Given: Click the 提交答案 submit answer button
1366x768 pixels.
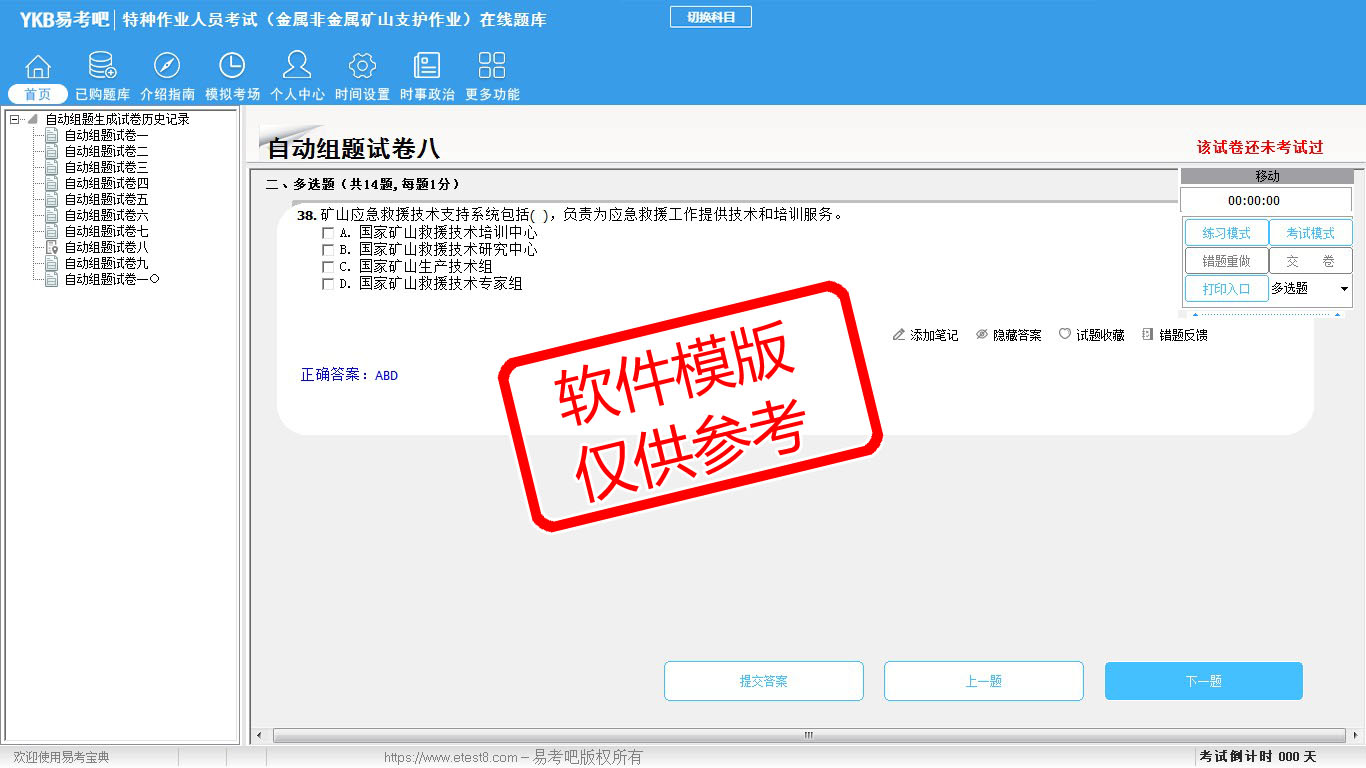Looking at the screenshot, I should pos(763,681).
